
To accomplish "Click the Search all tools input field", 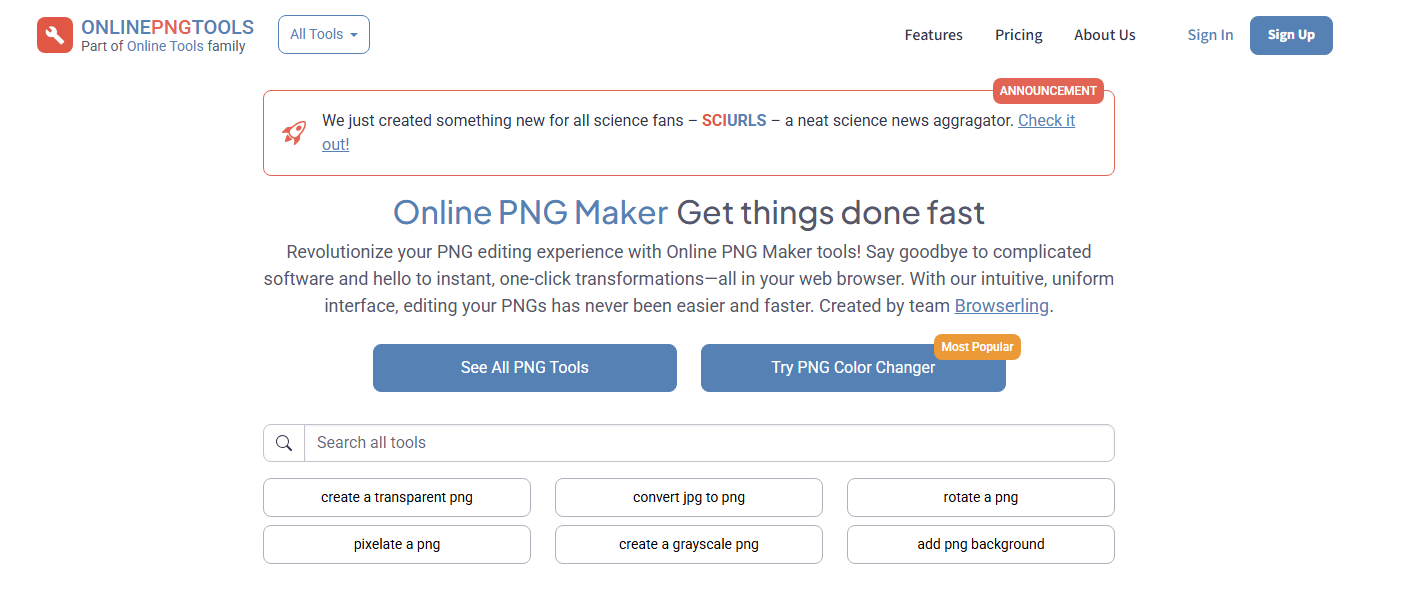I will (700, 442).
